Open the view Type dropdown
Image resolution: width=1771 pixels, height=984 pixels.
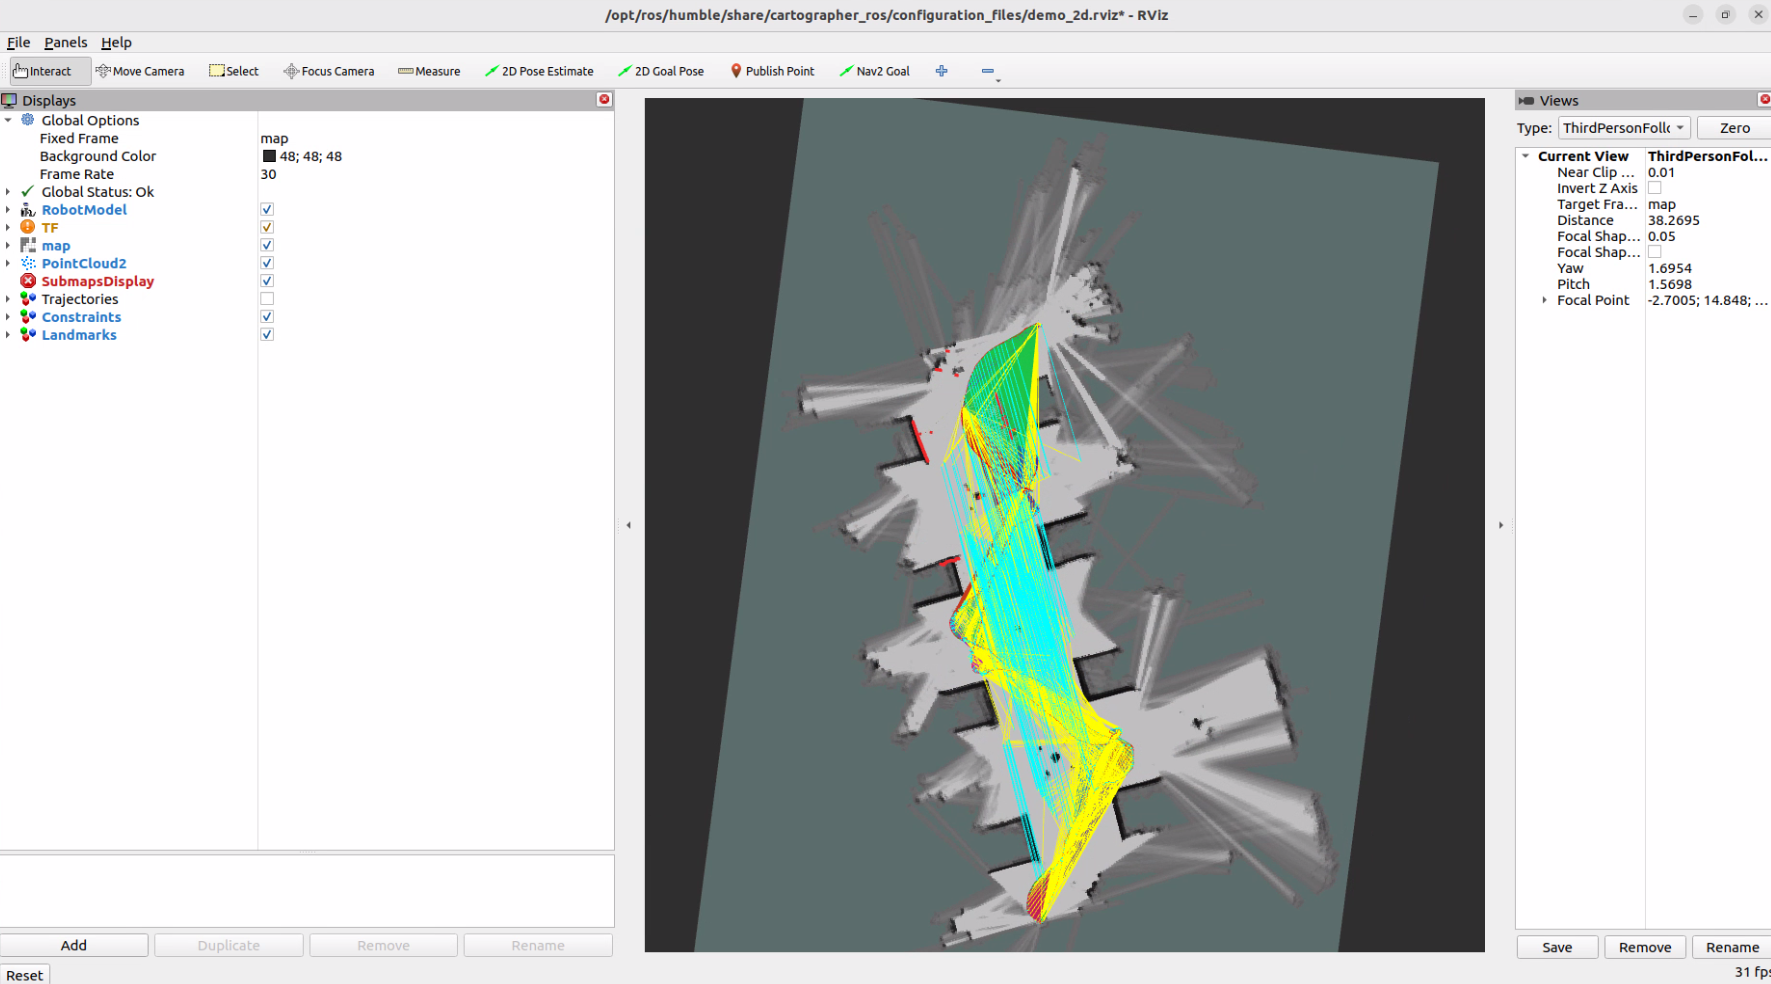[x=1624, y=128]
